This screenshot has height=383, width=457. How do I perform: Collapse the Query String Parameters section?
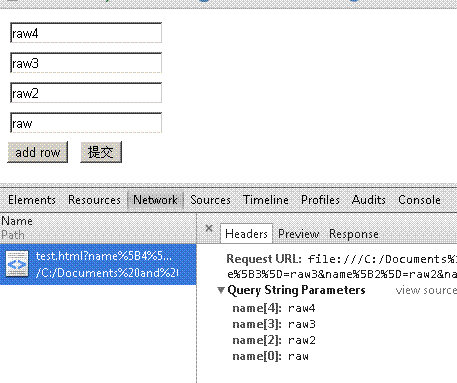(x=221, y=290)
